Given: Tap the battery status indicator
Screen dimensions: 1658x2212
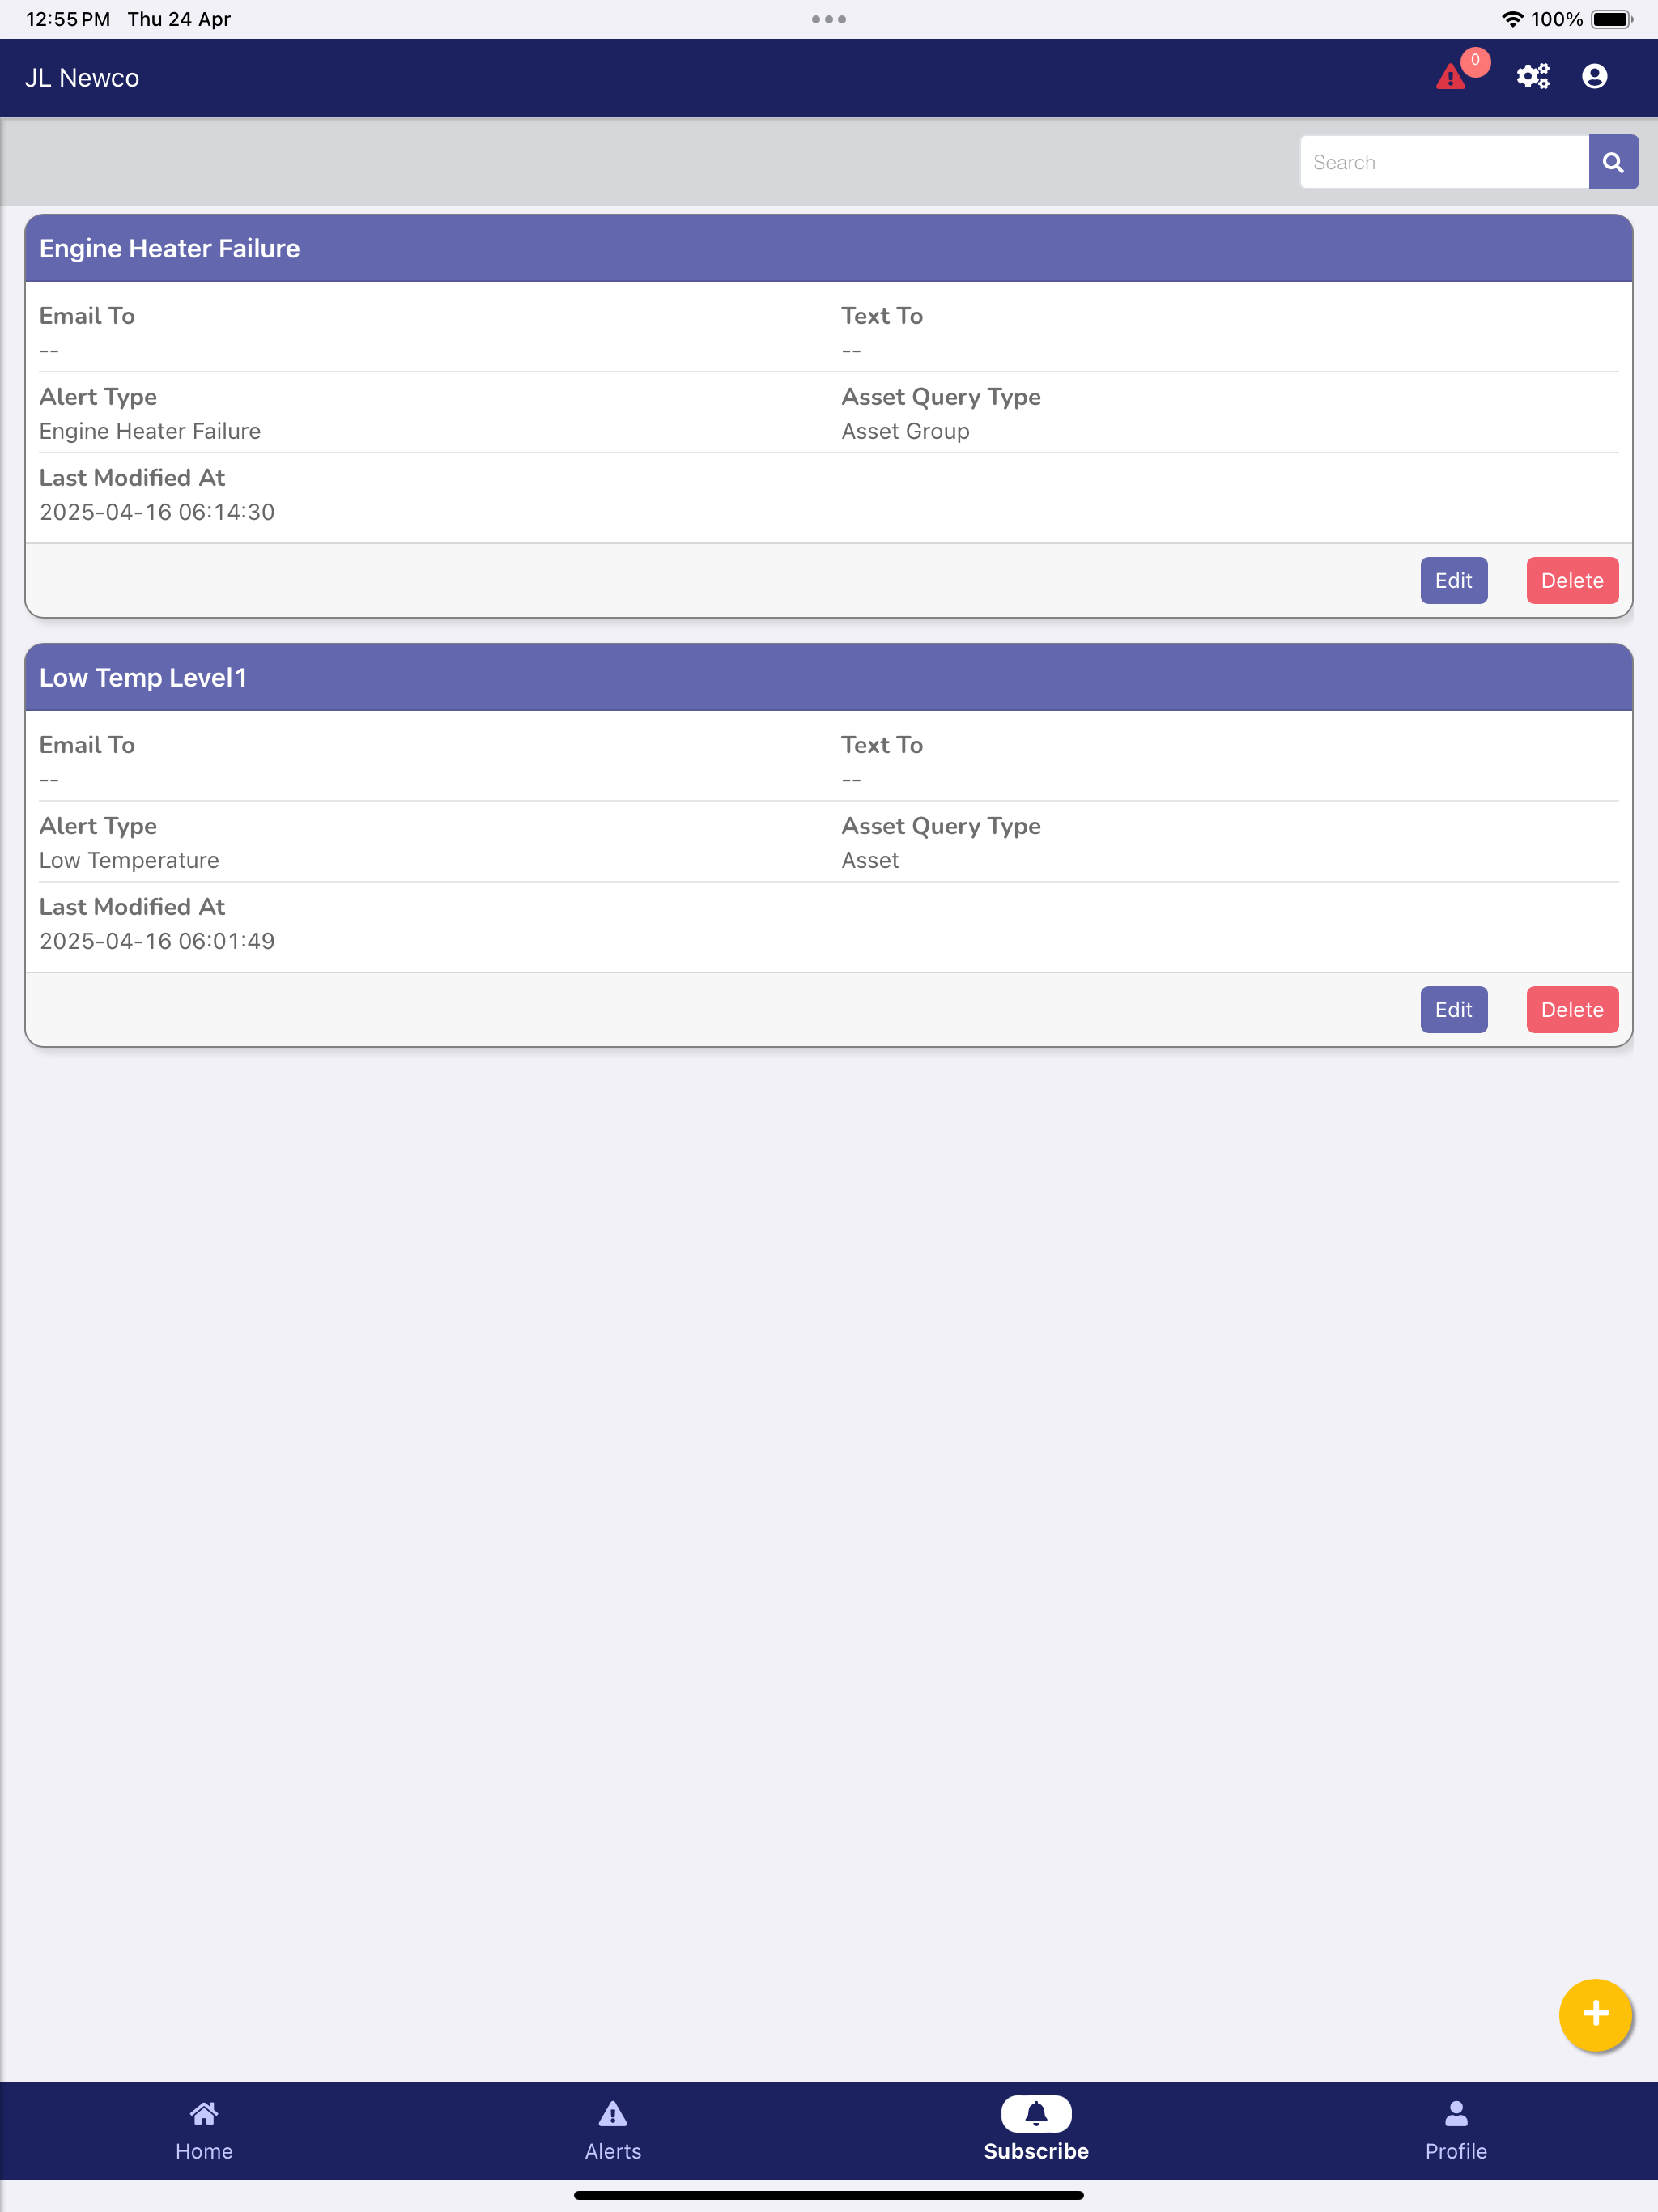Looking at the screenshot, I should tap(1612, 19).
